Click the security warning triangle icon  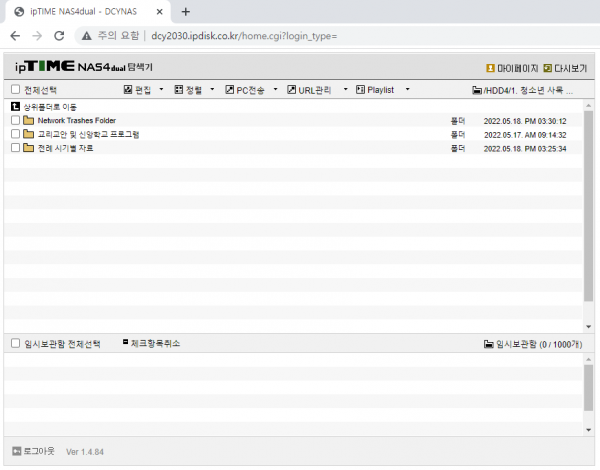[x=87, y=36]
